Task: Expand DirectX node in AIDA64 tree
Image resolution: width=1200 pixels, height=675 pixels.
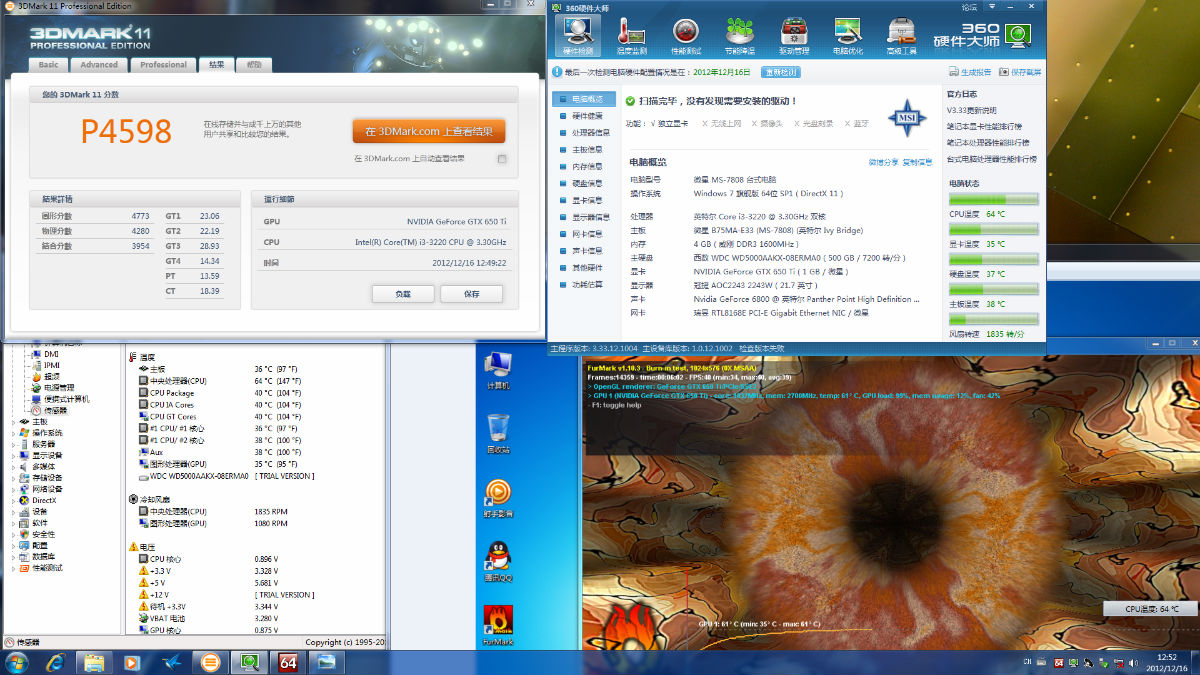Action: pos(14,500)
